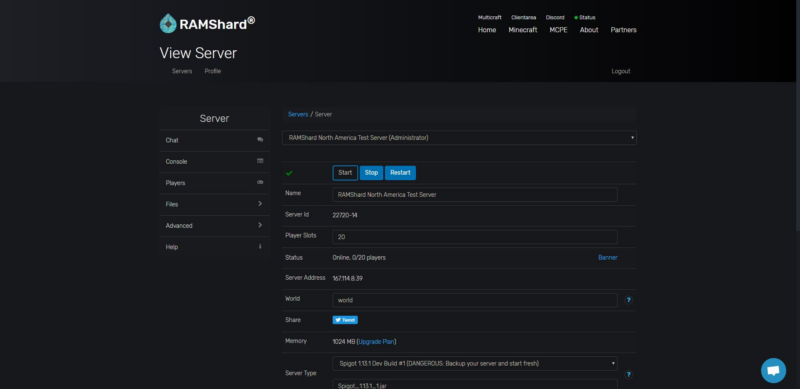Open Console in the server sidebar

(214, 161)
